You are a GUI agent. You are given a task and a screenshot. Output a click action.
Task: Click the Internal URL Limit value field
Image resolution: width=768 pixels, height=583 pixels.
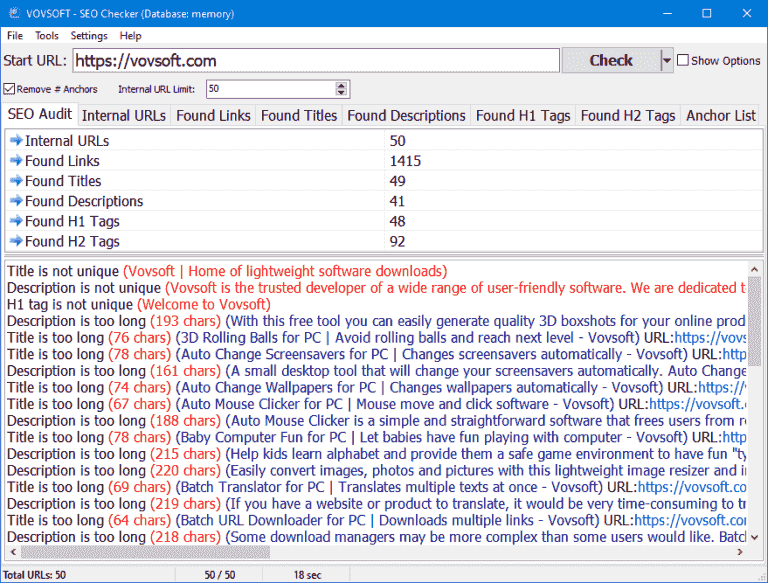[x=271, y=89]
